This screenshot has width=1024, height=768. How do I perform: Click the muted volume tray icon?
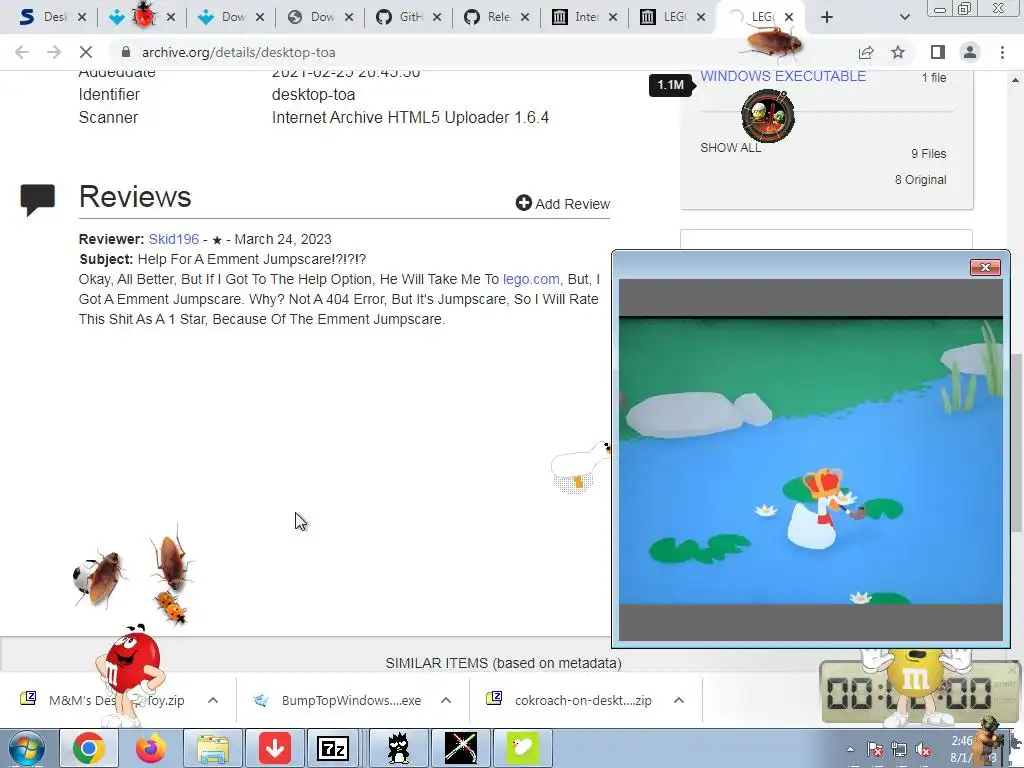click(923, 749)
